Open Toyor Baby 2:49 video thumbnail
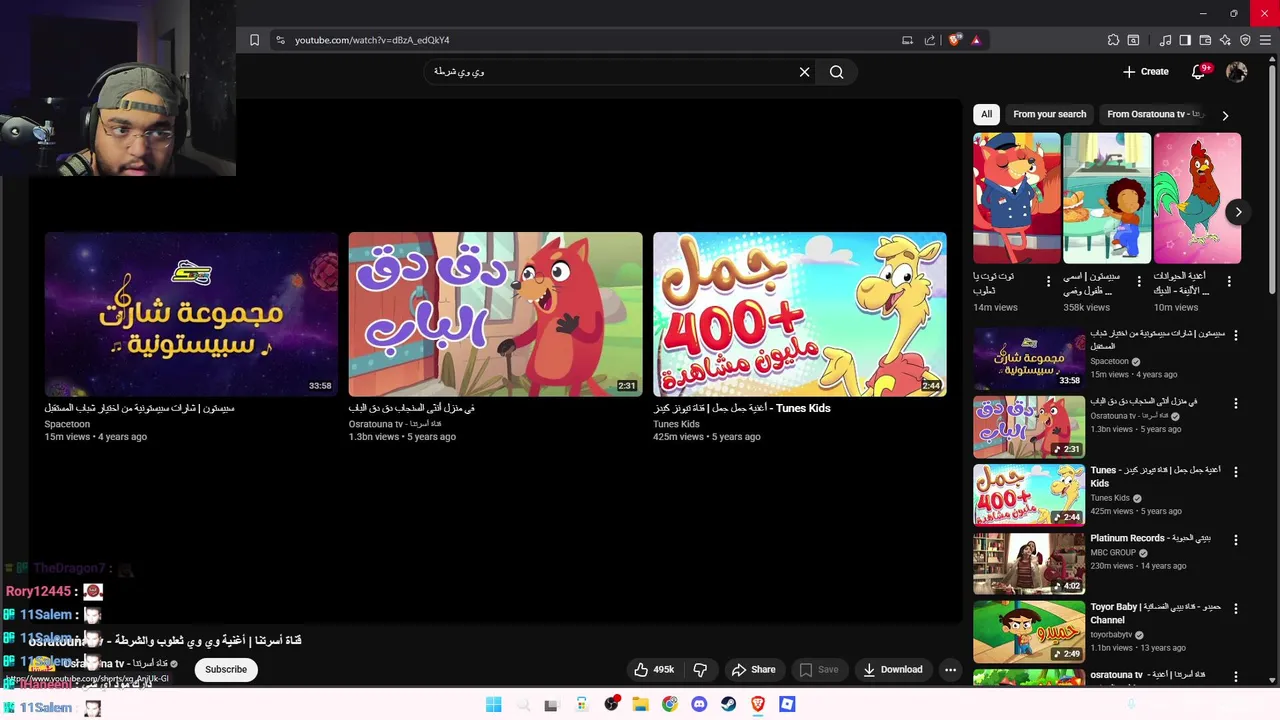1280x720 pixels. pos(1029,631)
